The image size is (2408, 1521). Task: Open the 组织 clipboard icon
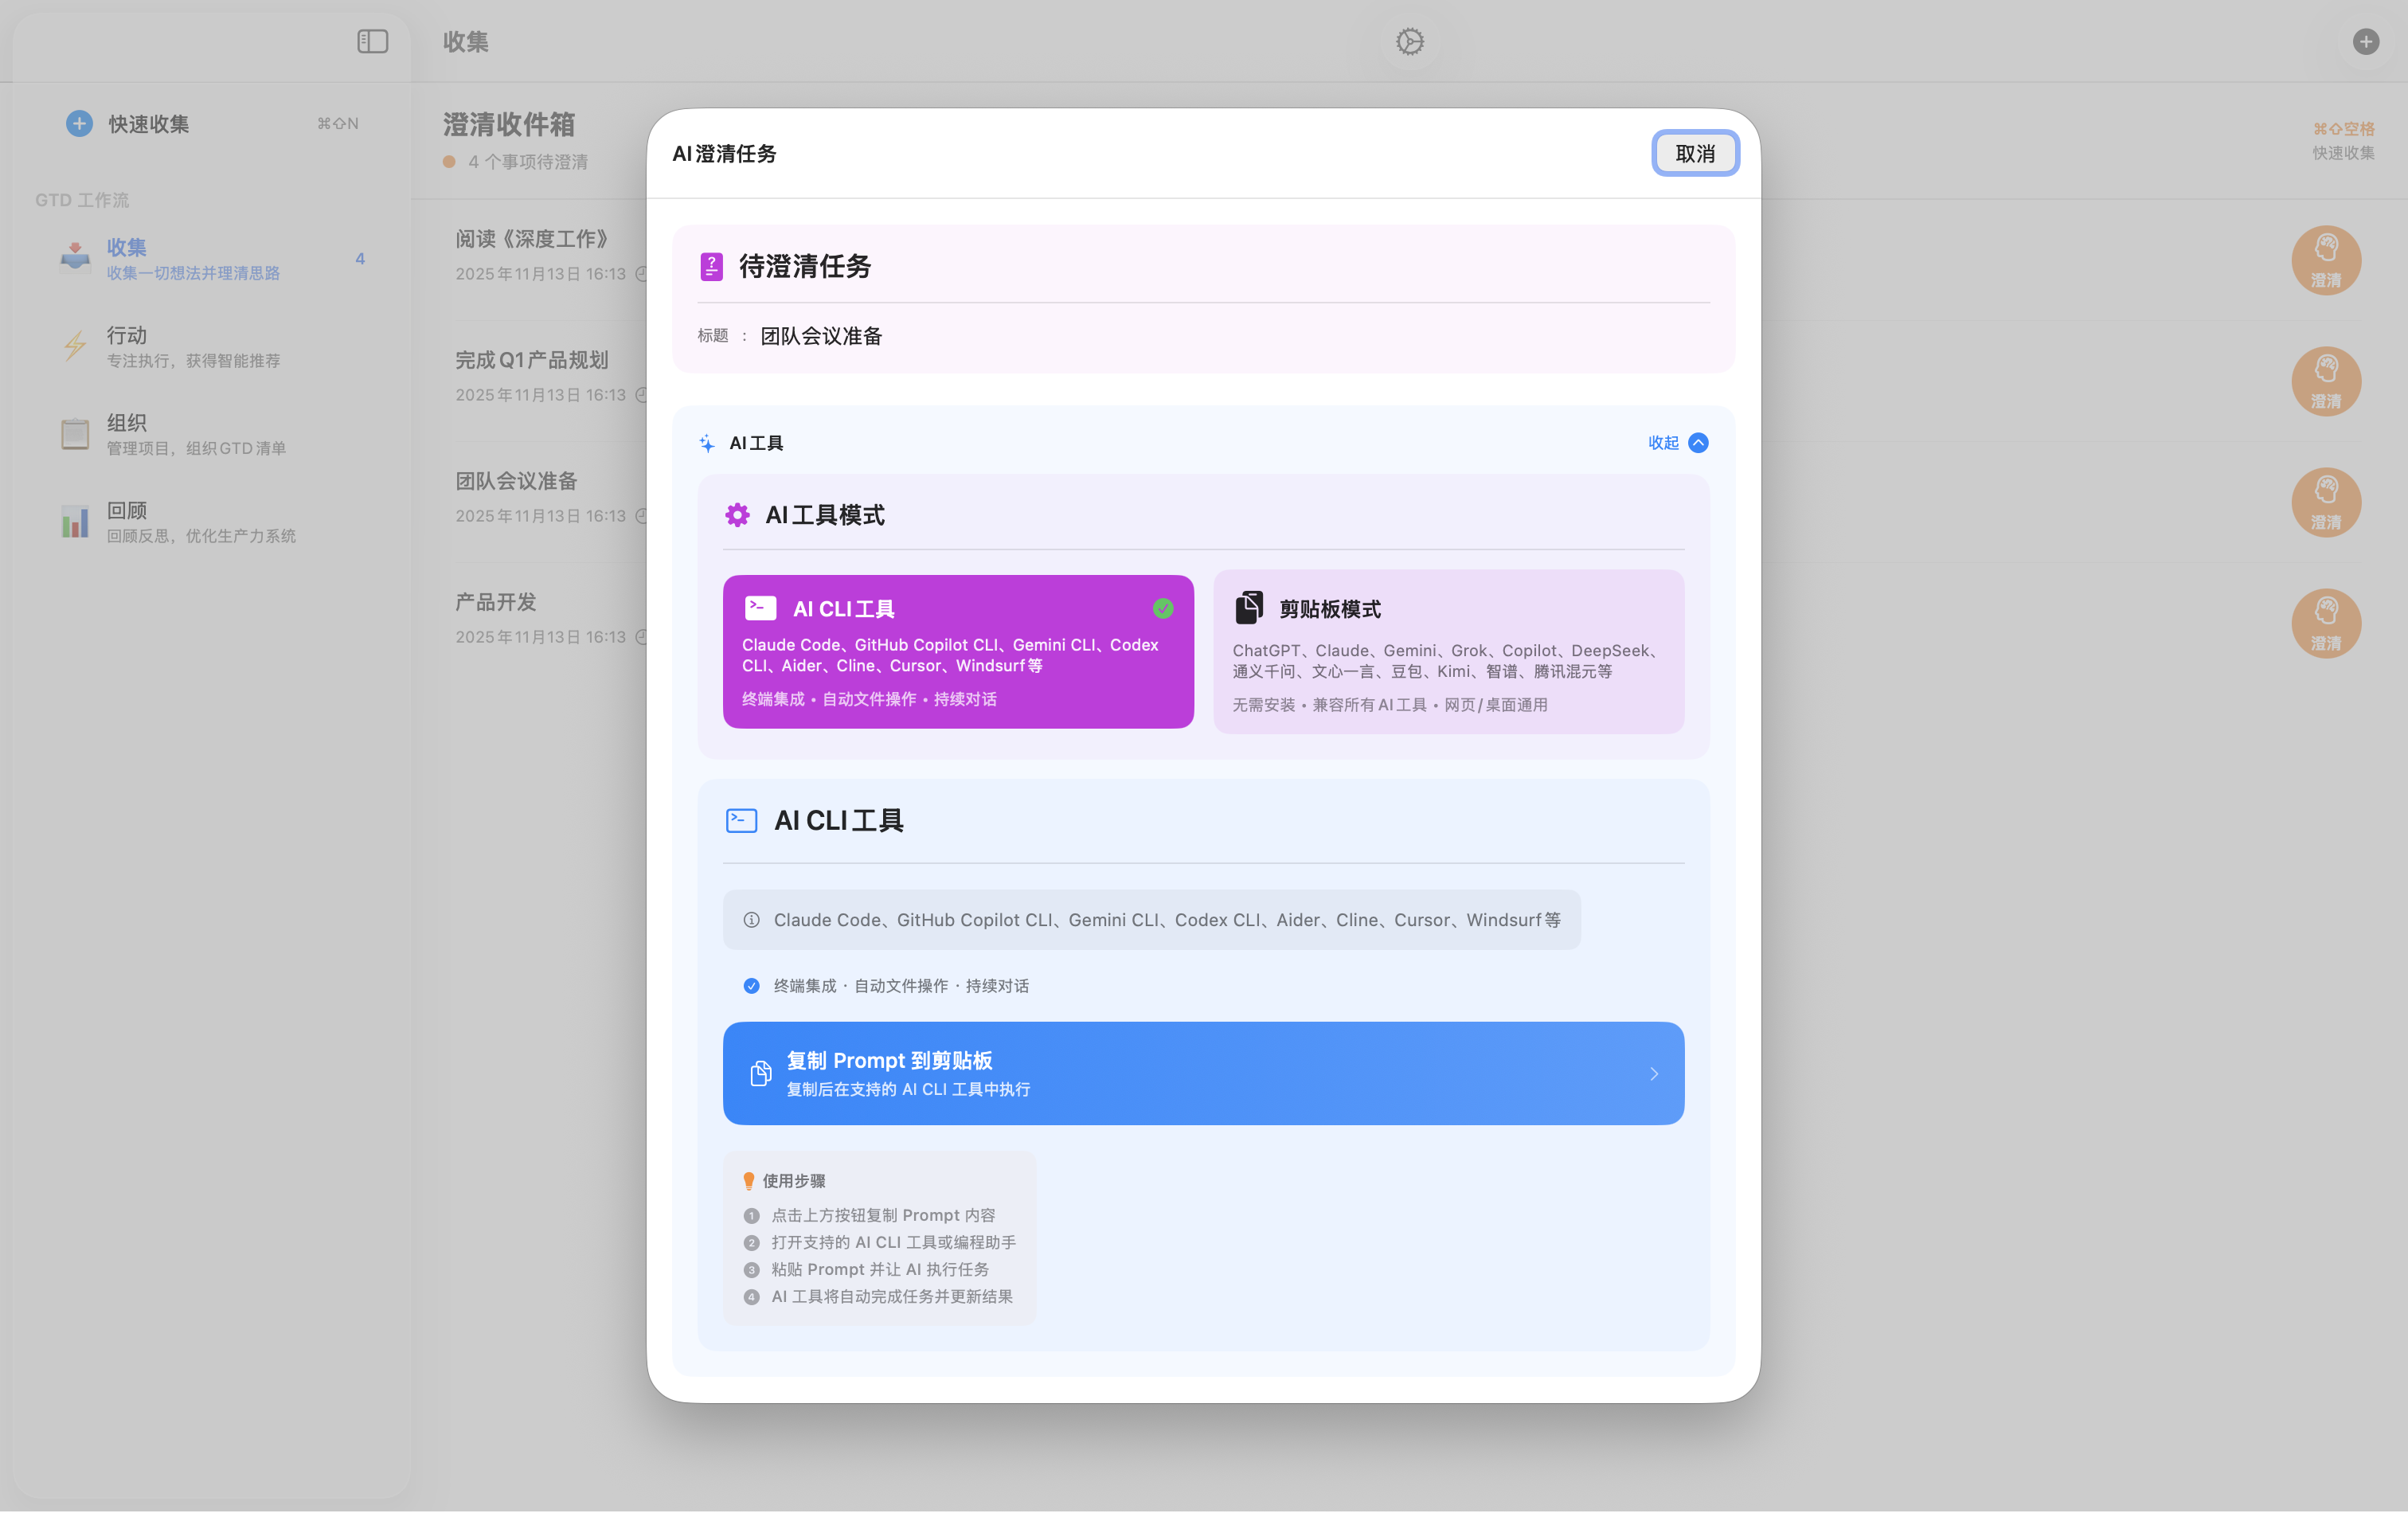click(x=75, y=434)
